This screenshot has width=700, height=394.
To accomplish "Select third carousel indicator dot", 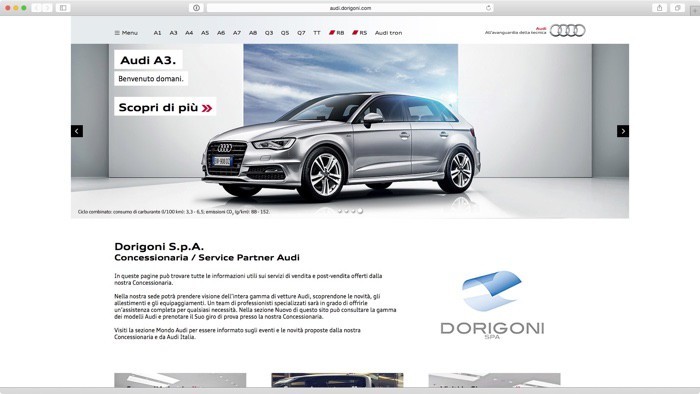I will 353,211.
